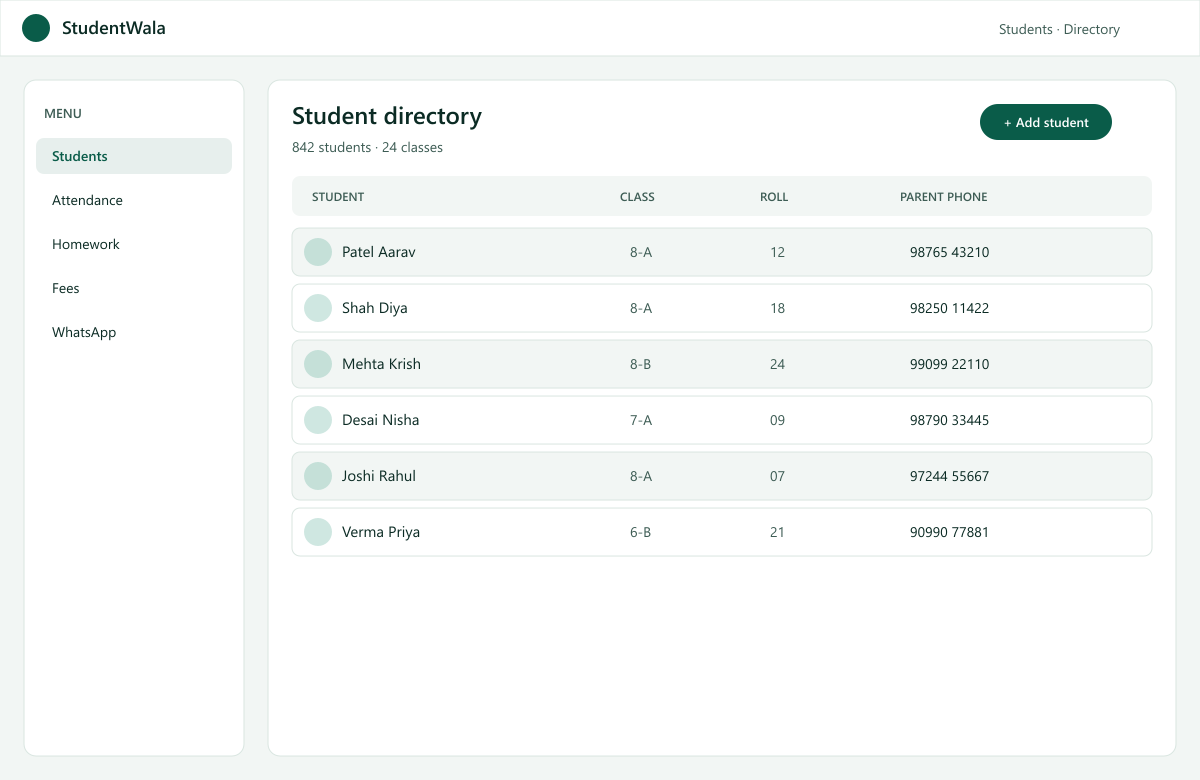Select the name Patel Aarav
This screenshot has height=780, width=1200.
(x=379, y=252)
